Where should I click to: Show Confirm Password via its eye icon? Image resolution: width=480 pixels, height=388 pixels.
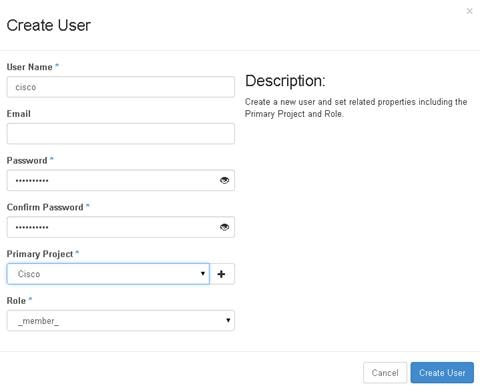click(224, 227)
